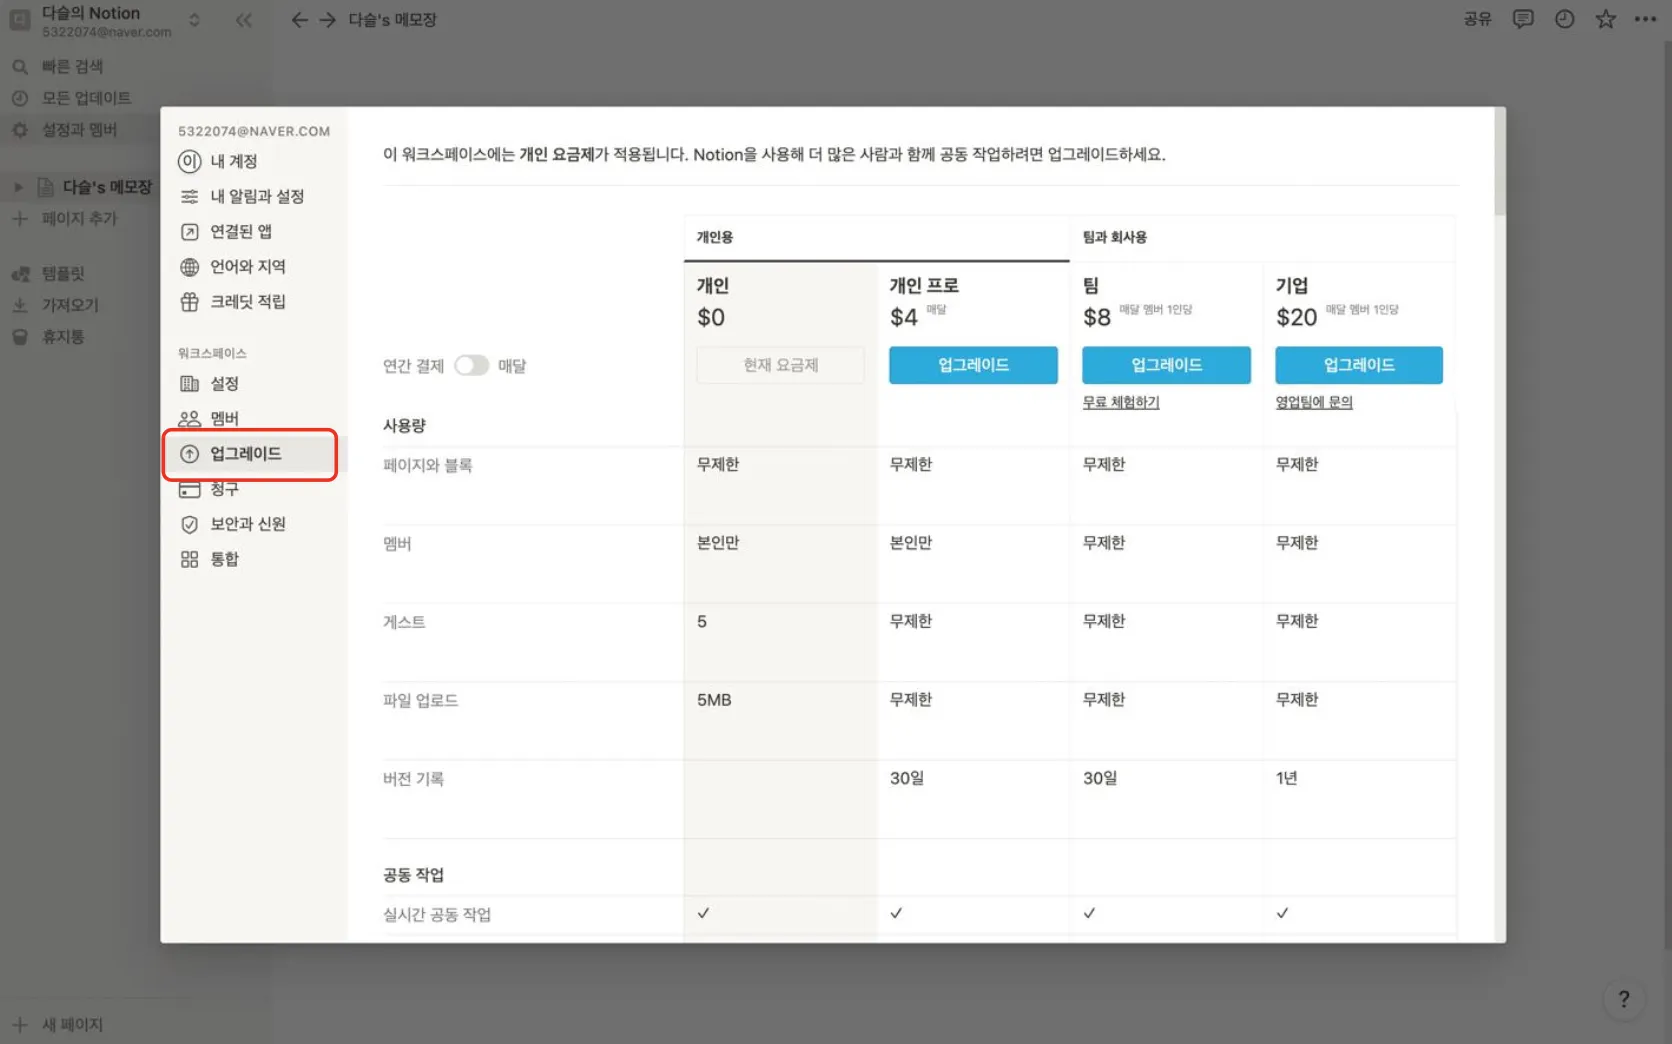
Task: Go back with the left arrow
Action: tap(299, 20)
